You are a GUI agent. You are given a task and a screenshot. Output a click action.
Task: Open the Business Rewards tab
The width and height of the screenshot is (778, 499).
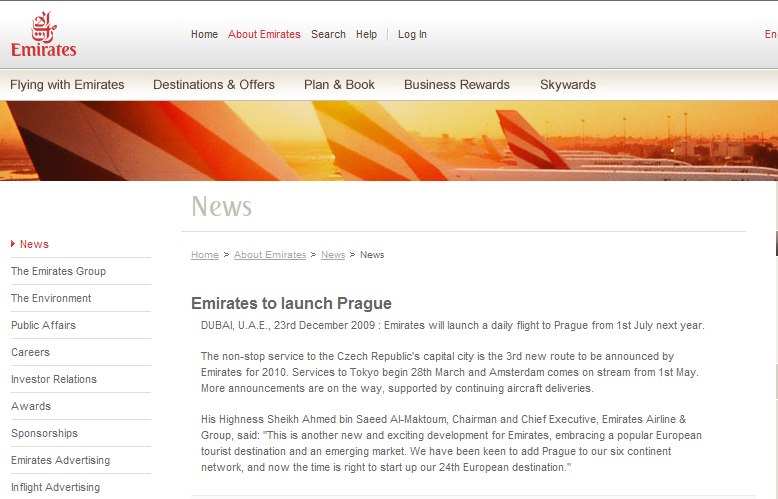pyautogui.click(x=457, y=85)
